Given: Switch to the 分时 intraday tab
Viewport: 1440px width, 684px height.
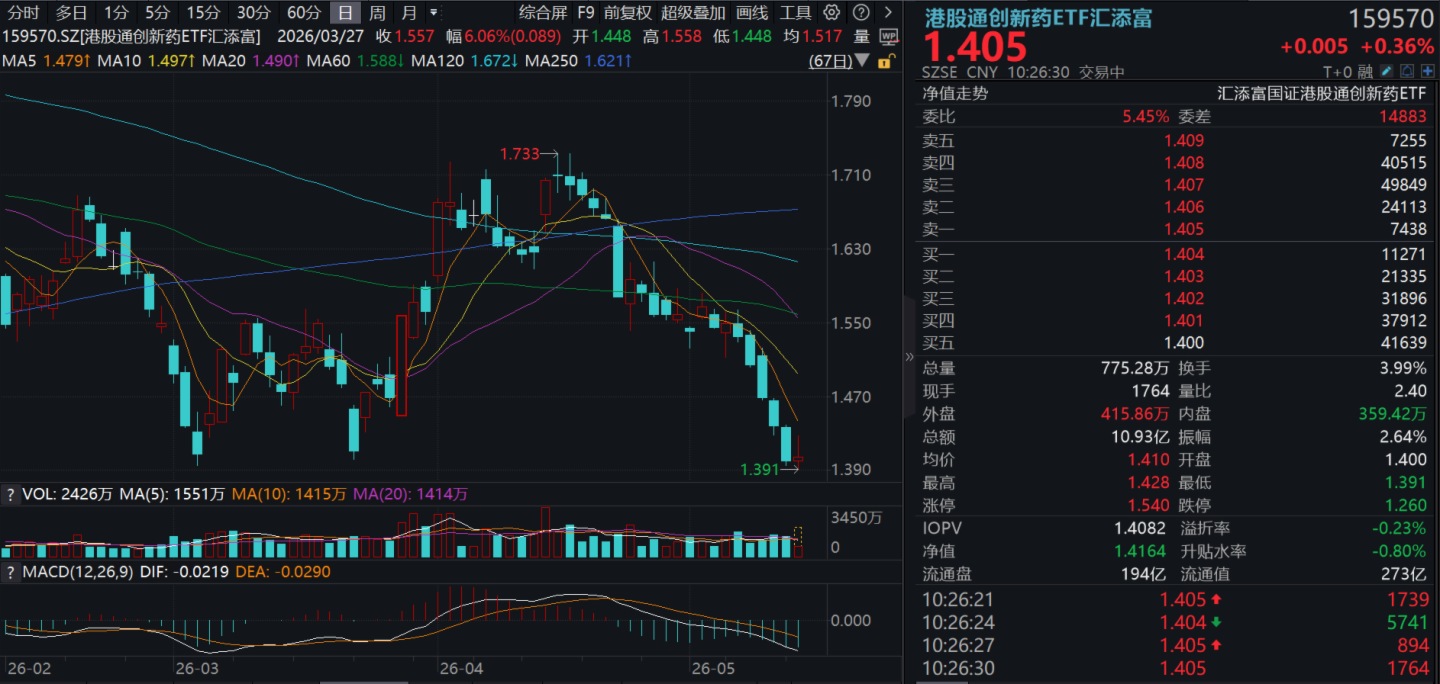Looking at the screenshot, I should (x=24, y=13).
